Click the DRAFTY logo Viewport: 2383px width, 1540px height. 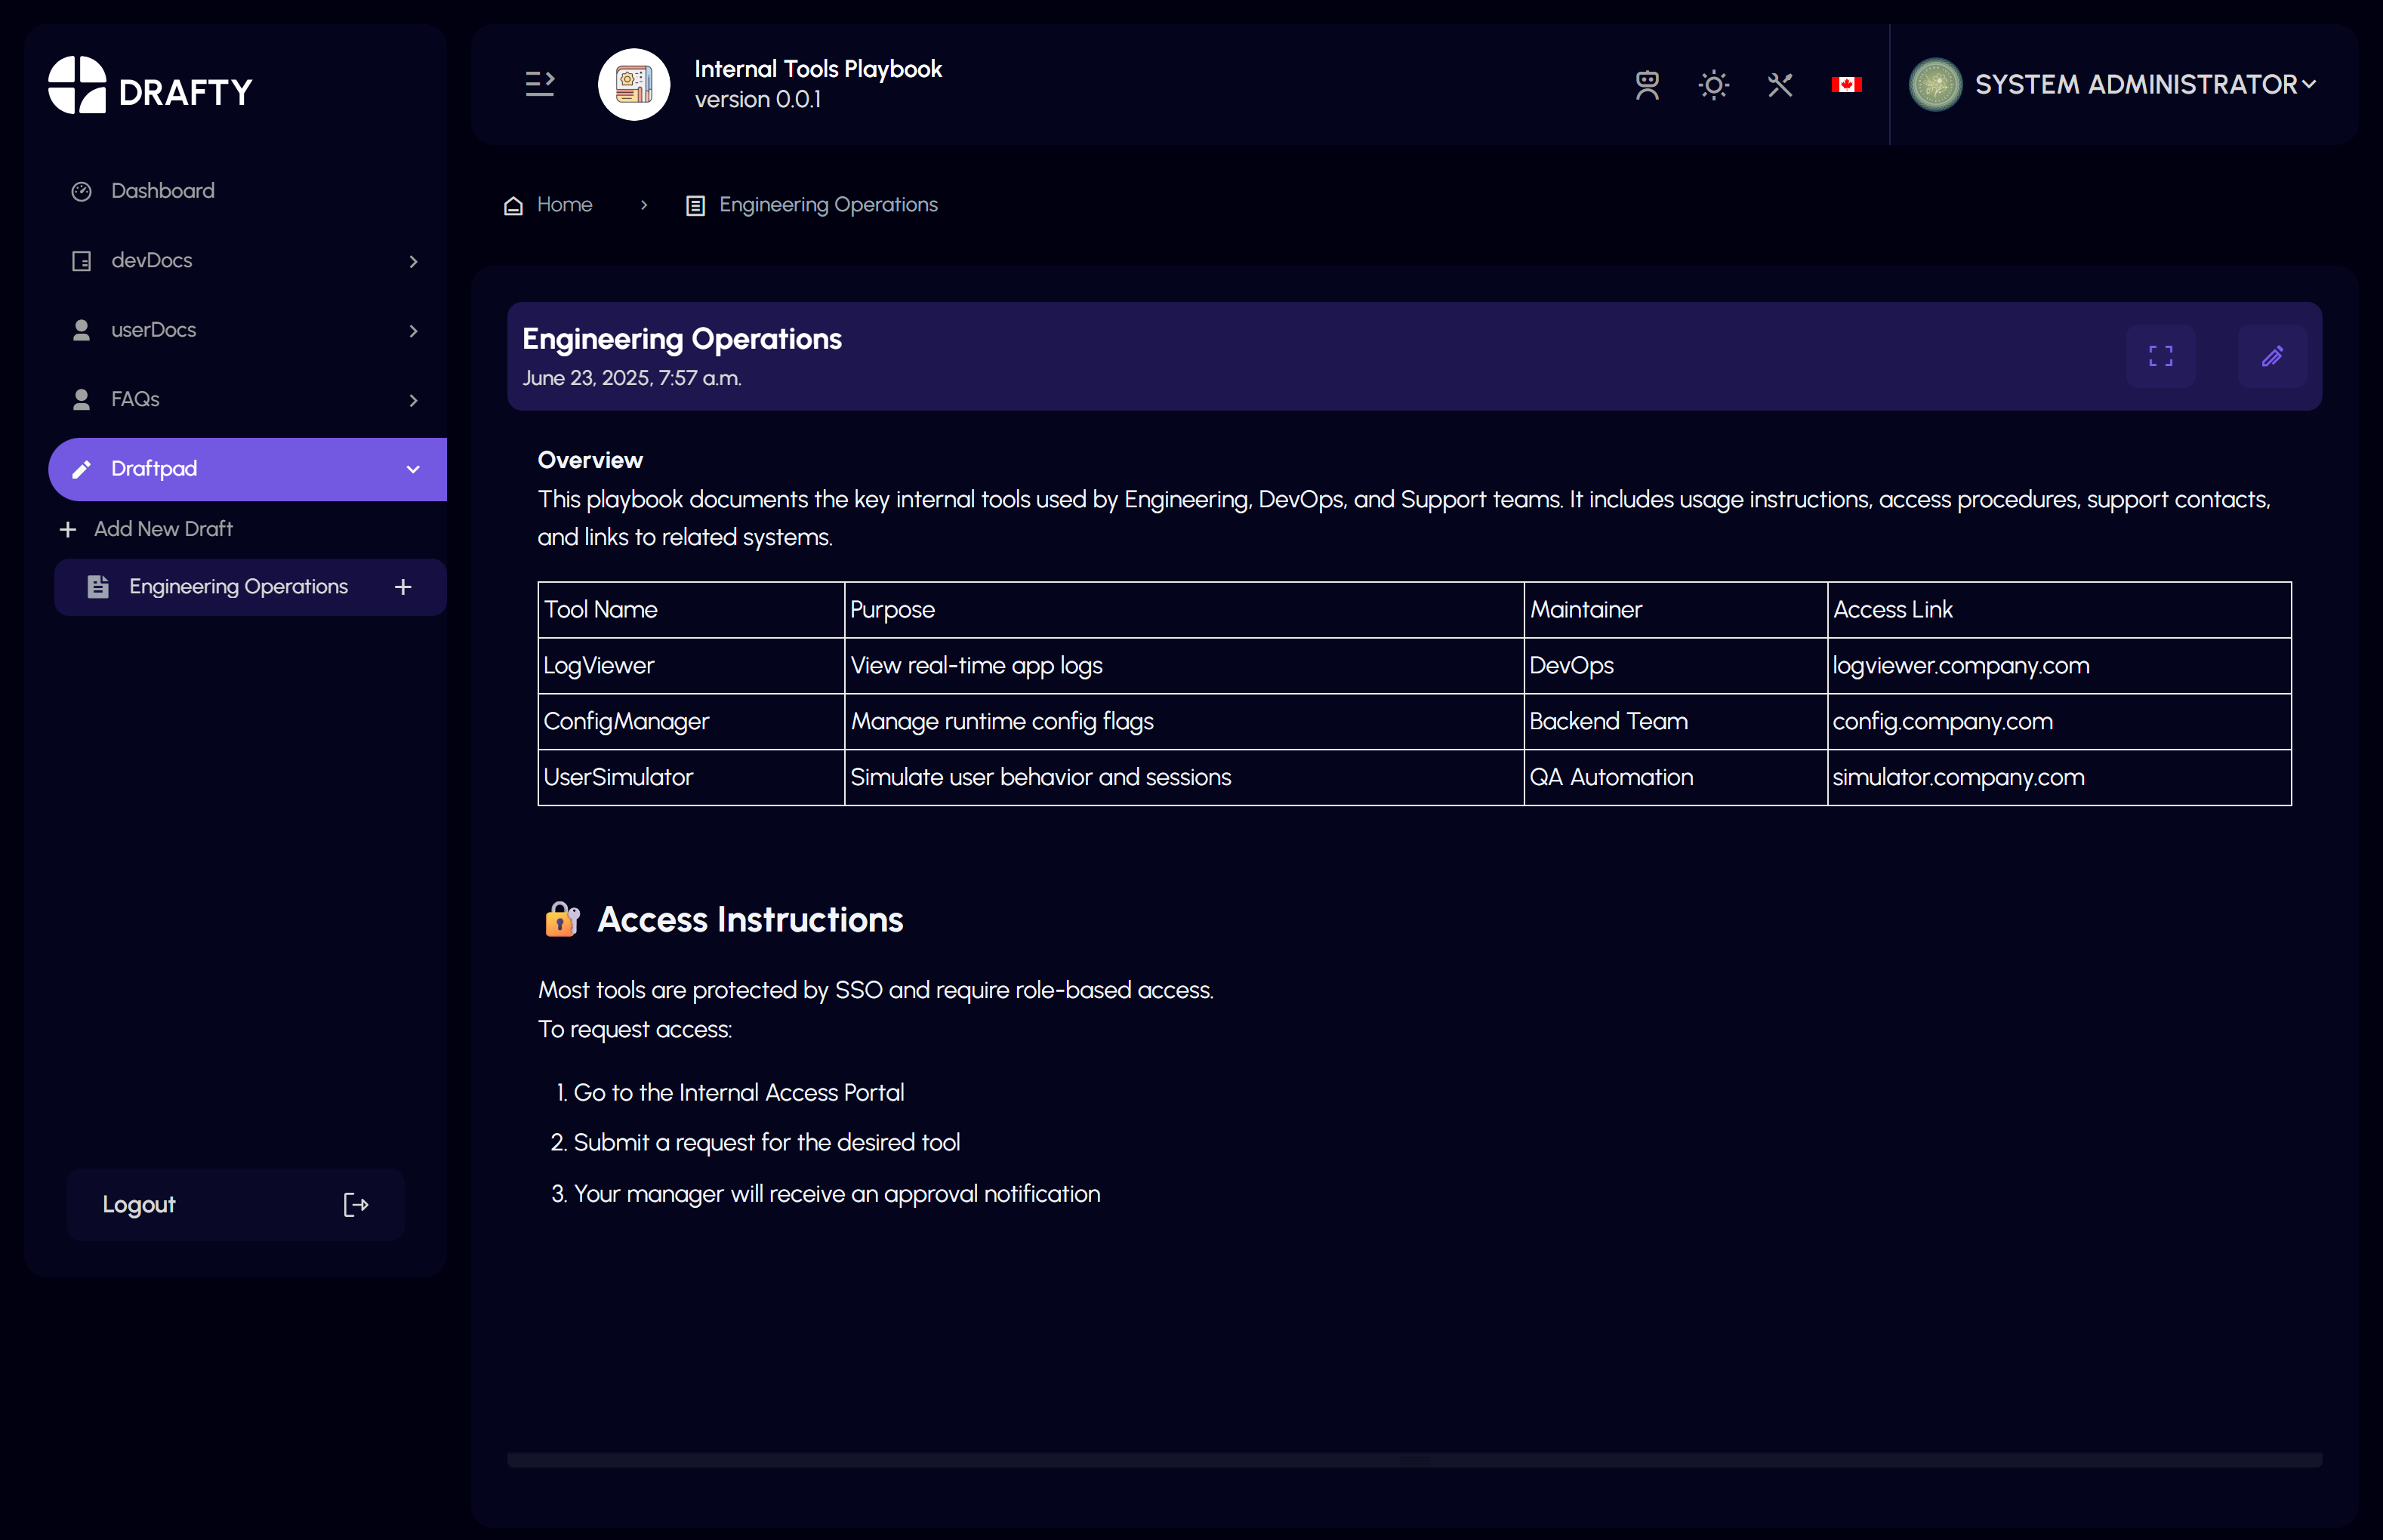[150, 87]
